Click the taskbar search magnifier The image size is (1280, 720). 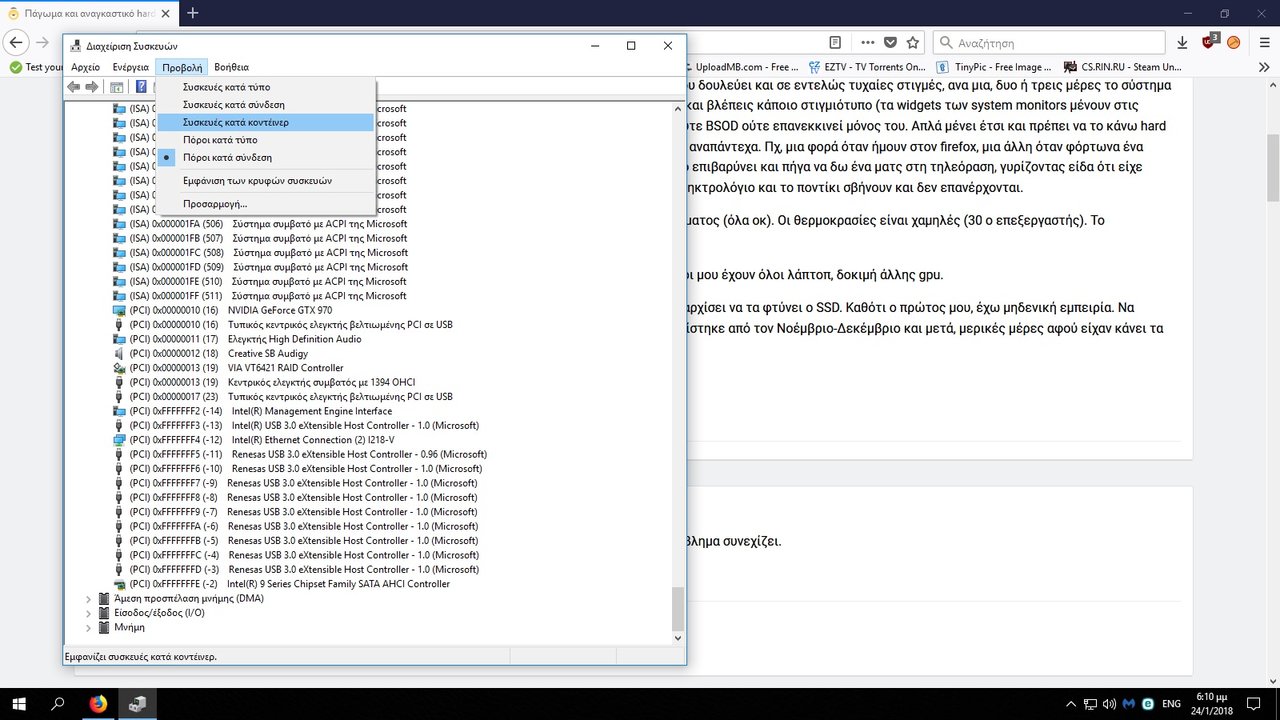(x=58, y=704)
